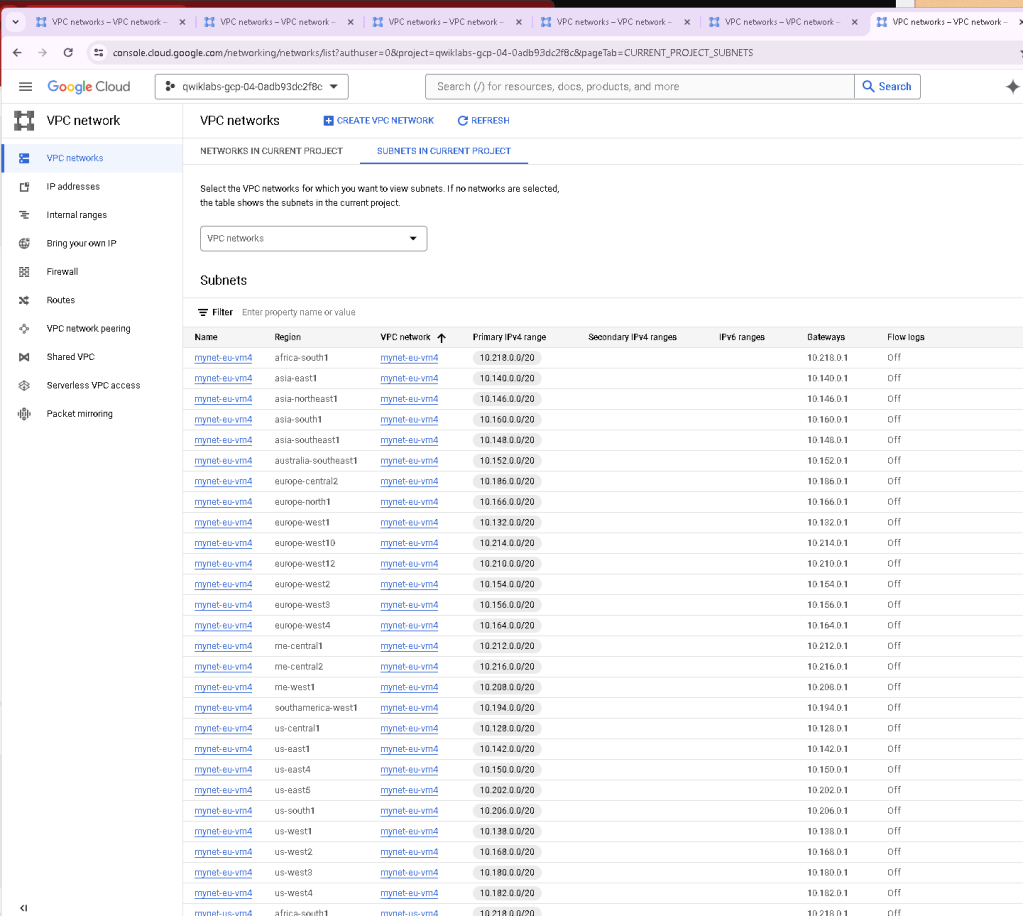View site information icon in address bar

pyautogui.click(x=99, y=52)
